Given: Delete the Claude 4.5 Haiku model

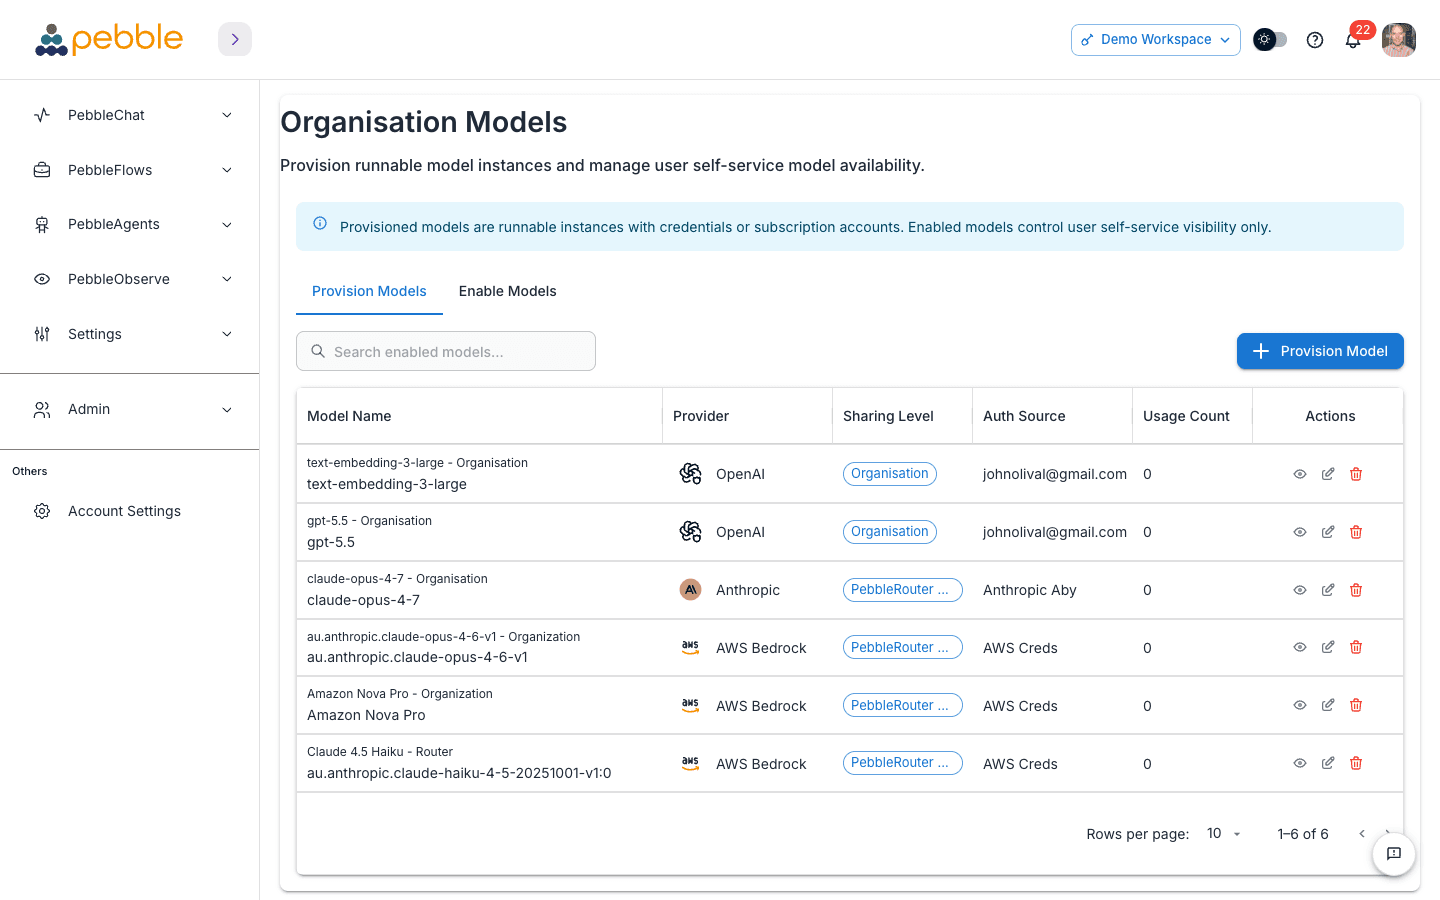Looking at the screenshot, I should tap(1356, 763).
